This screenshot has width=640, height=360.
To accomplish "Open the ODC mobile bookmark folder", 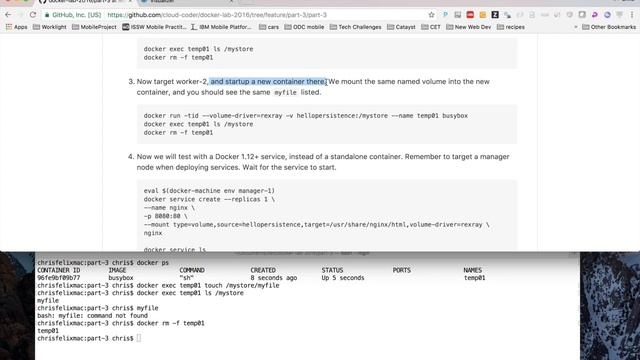I will [304, 27].
